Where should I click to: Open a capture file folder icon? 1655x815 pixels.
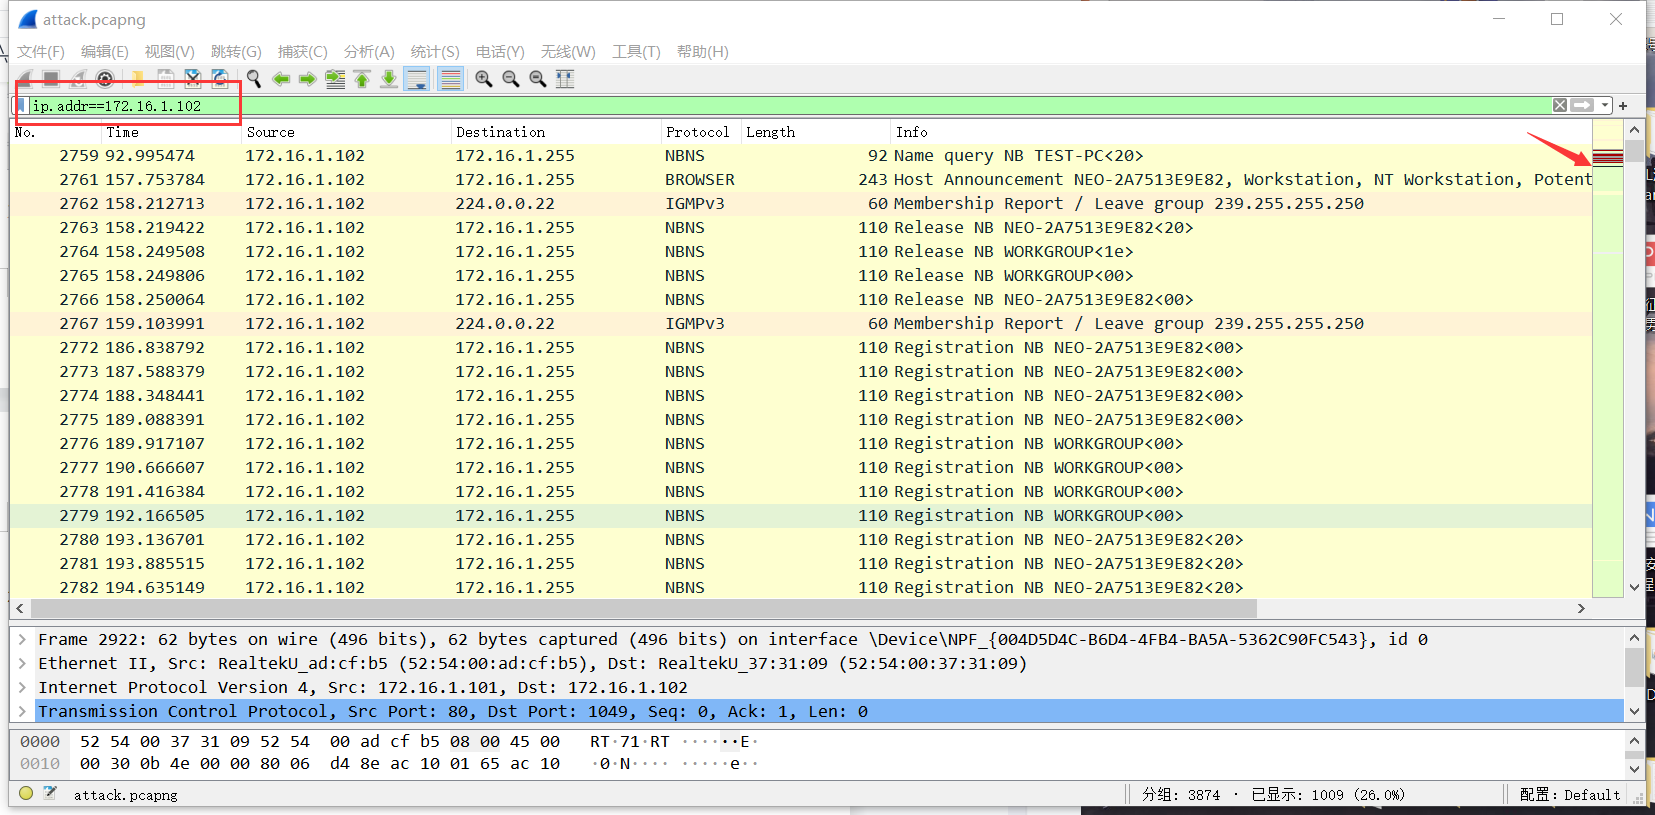point(138,79)
